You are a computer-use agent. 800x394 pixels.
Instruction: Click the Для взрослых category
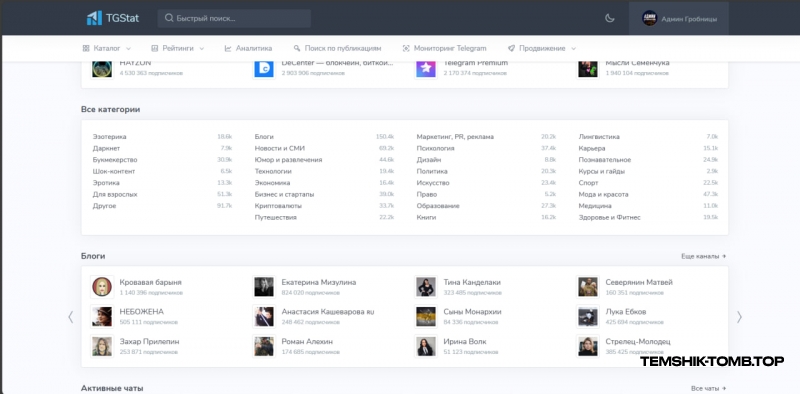115,194
